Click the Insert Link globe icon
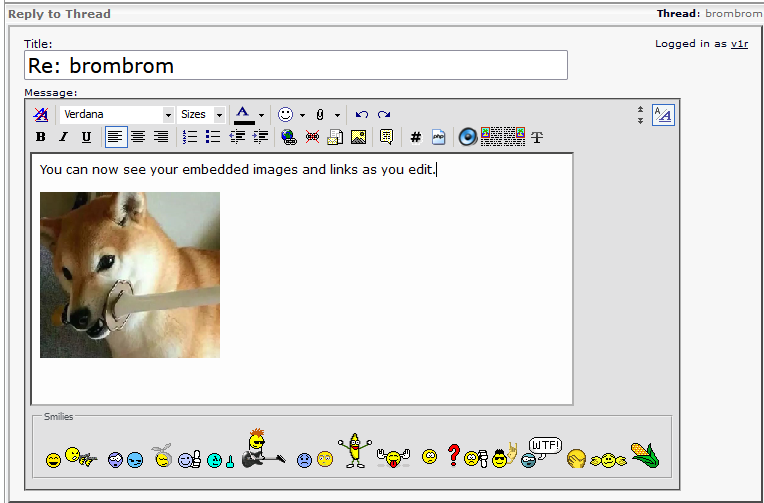Image resolution: width=764 pixels, height=503 pixels. [289, 137]
